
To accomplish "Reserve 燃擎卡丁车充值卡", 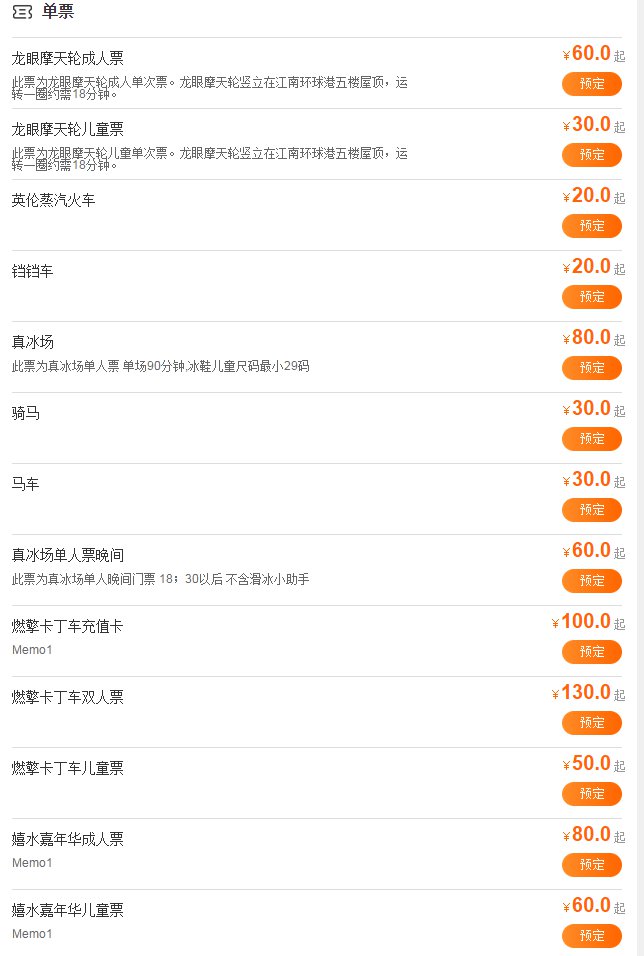I will pyautogui.click(x=592, y=651).
